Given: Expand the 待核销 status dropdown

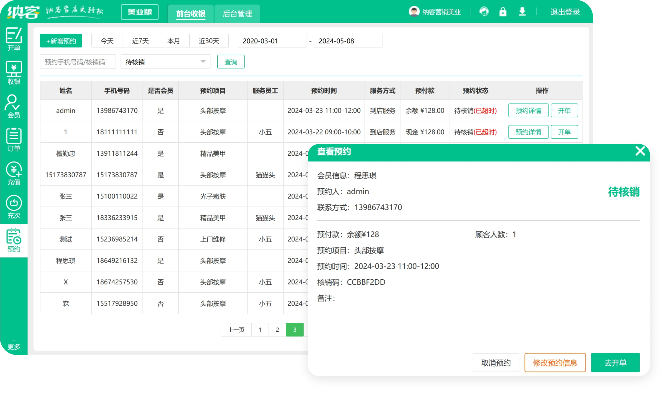Looking at the screenshot, I should 166,62.
